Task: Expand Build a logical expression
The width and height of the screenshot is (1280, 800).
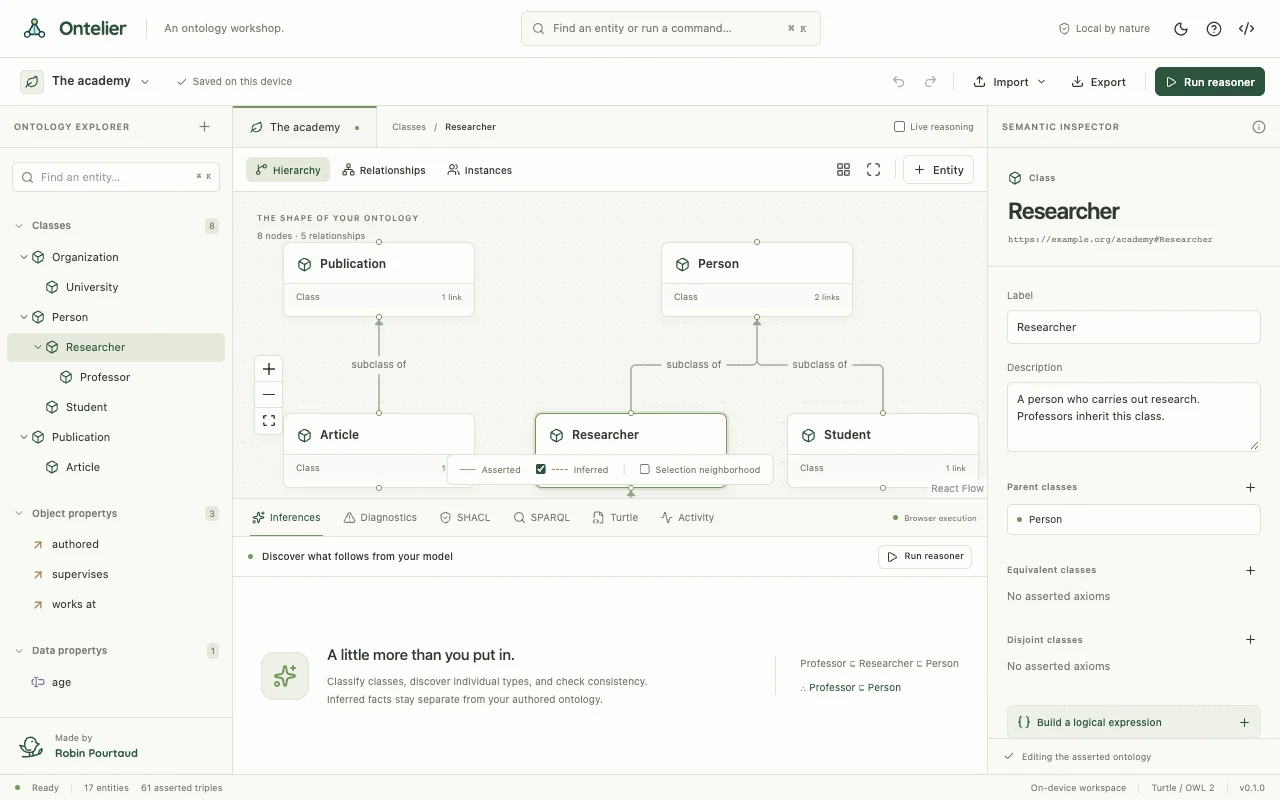Action: (x=1133, y=722)
